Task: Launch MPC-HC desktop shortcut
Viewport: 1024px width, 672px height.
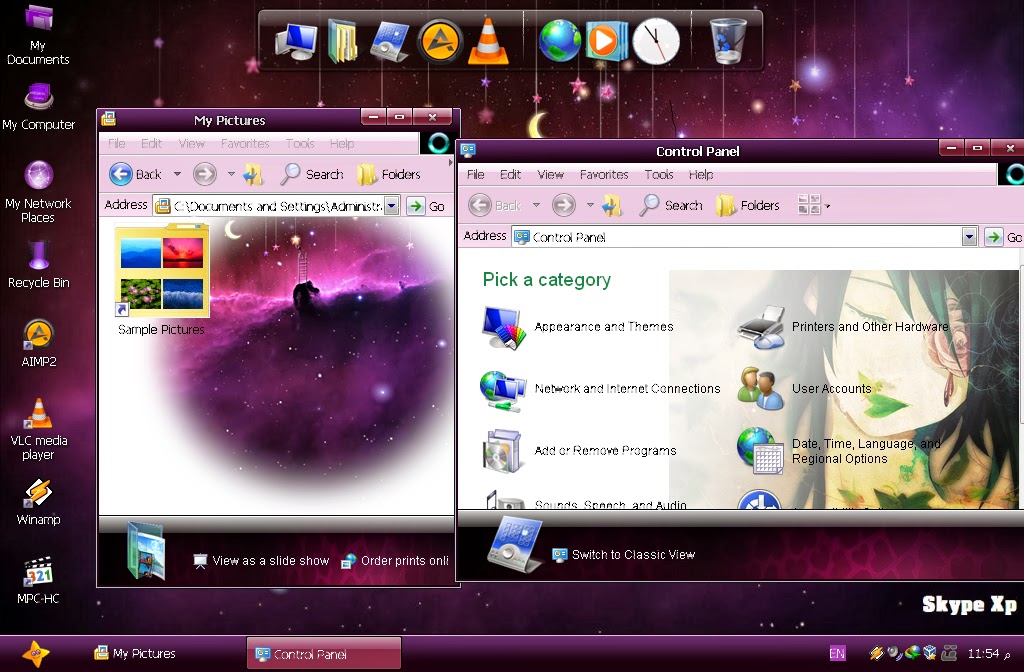Action: point(39,581)
